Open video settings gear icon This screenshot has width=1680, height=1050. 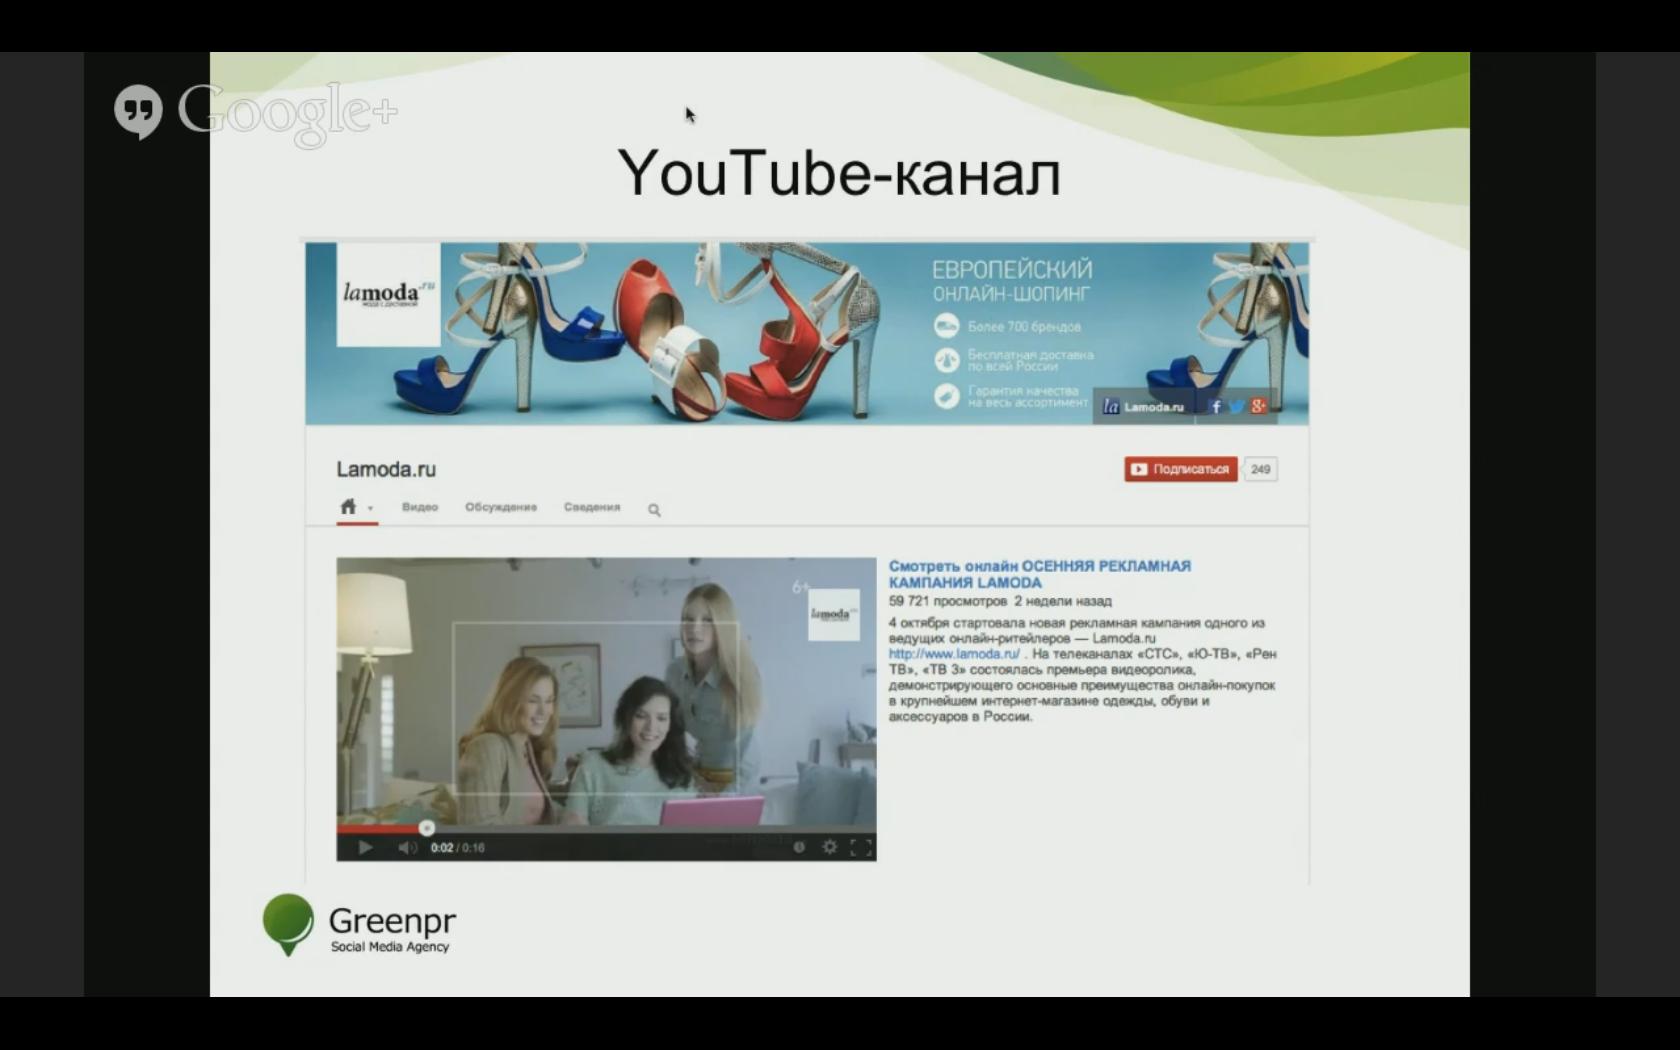coord(829,847)
